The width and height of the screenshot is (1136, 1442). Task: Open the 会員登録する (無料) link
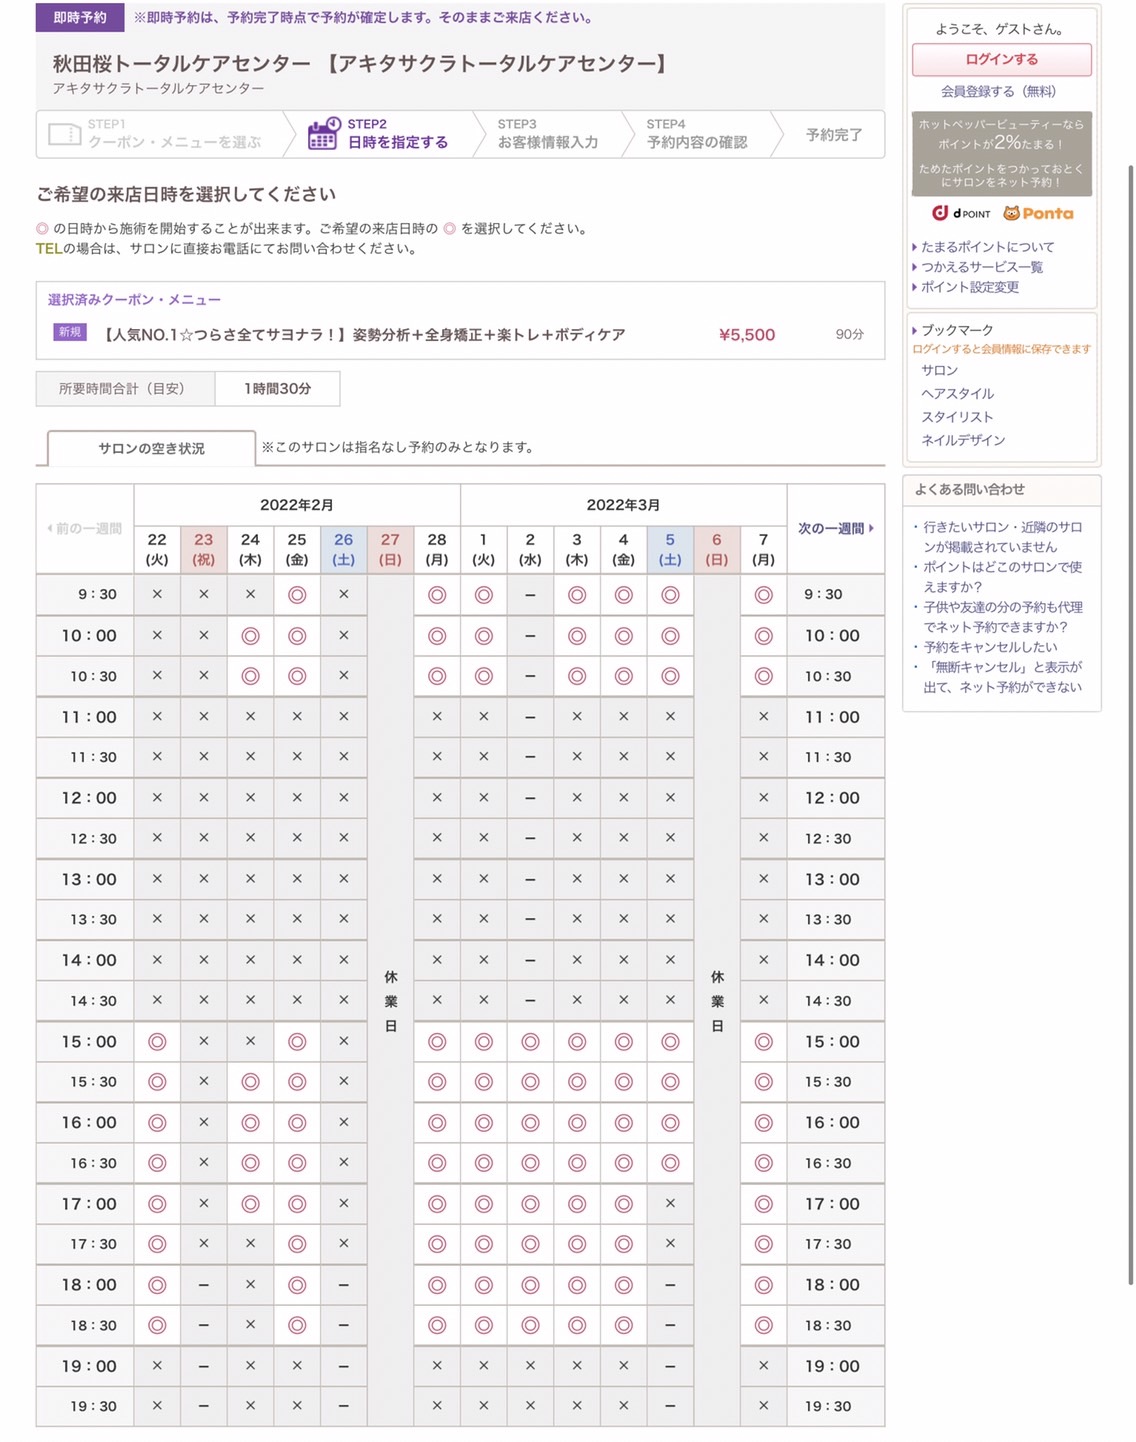[x=998, y=91]
